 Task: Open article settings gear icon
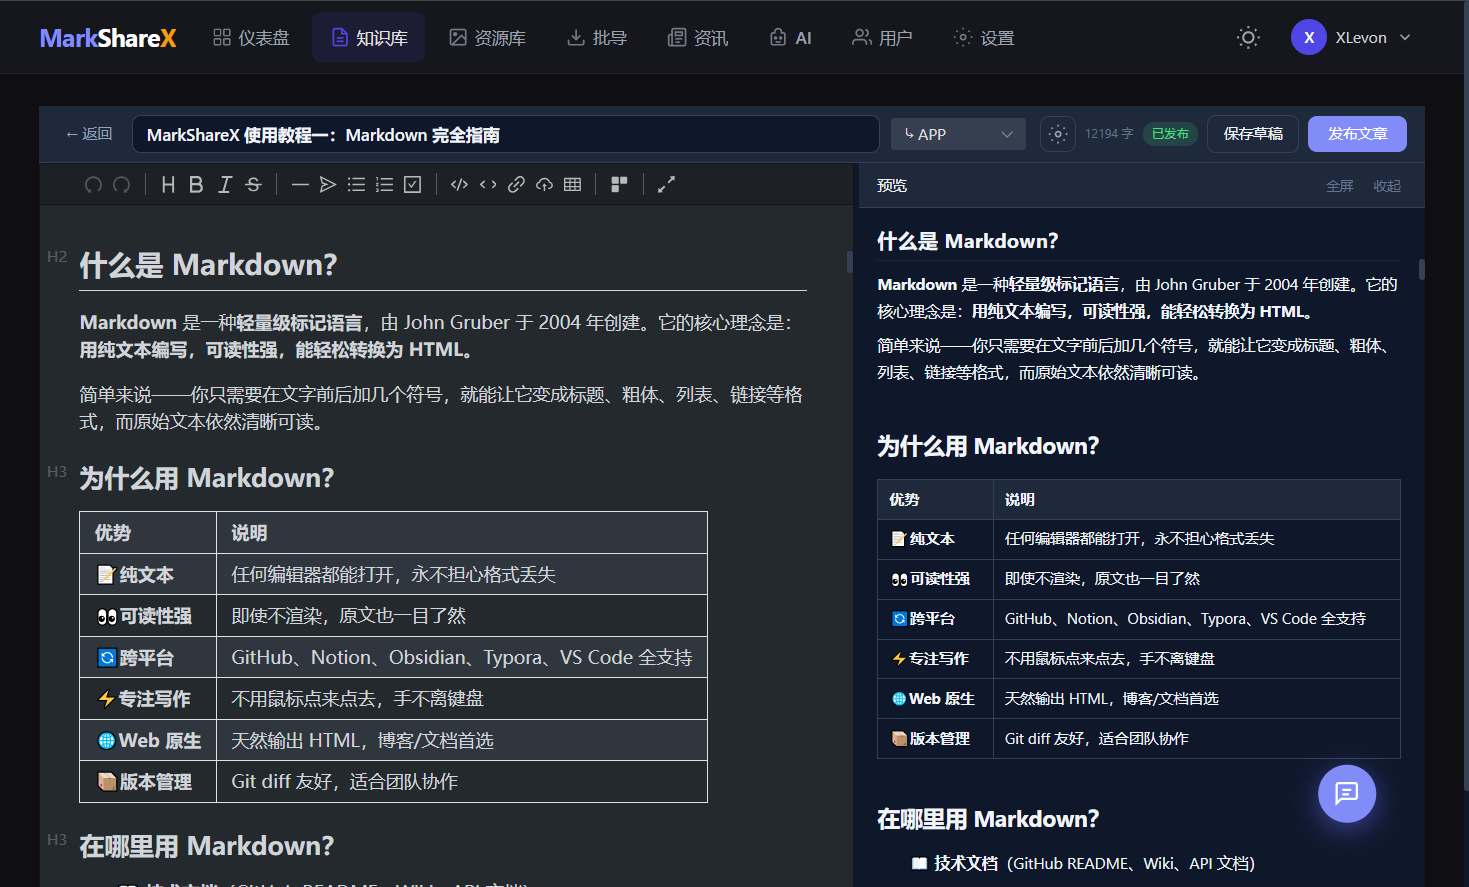pyautogui.click(x=1058, y=134)
